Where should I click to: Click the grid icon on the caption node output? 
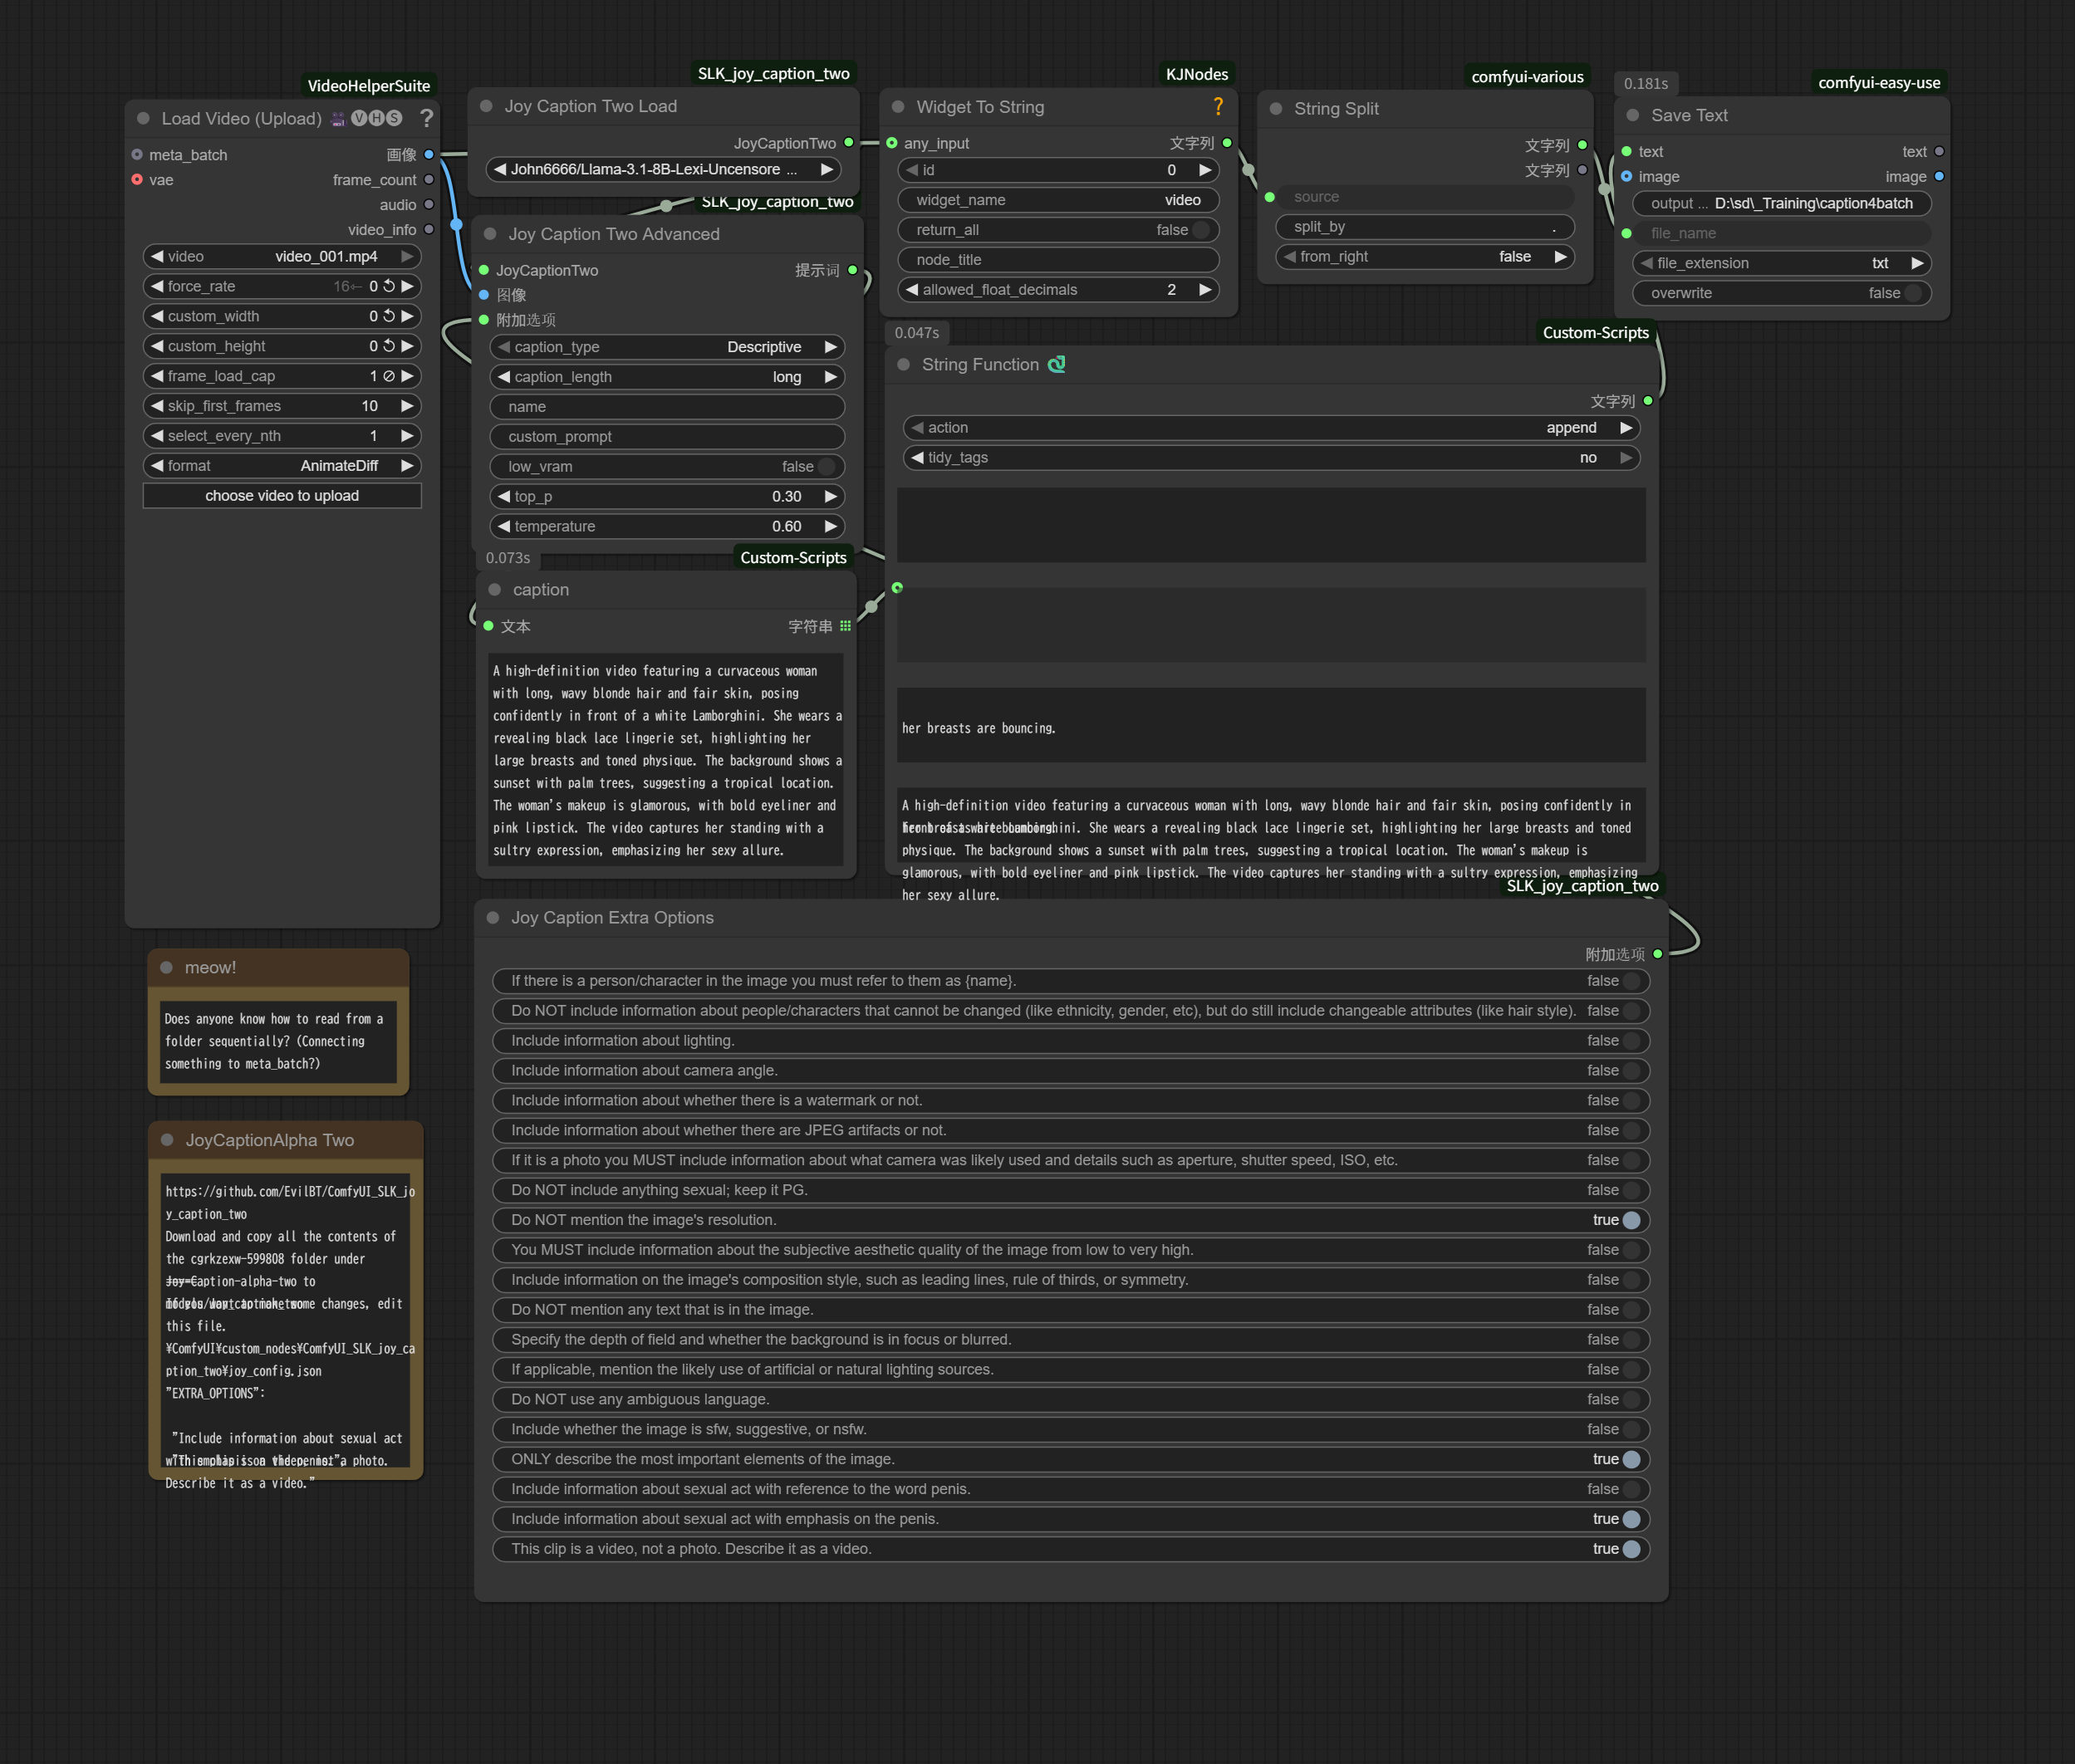pos(845,626)
